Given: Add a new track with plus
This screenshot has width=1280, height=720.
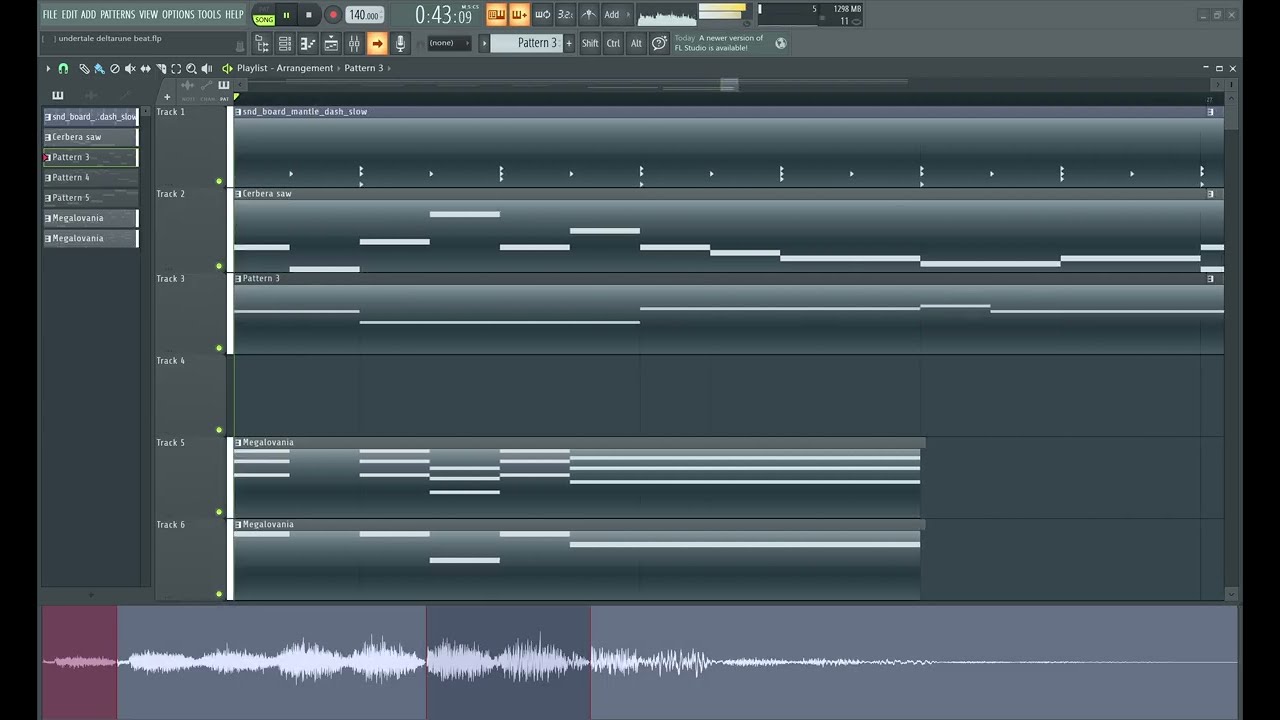Looking at the screenshot, I should pos(167,97).
